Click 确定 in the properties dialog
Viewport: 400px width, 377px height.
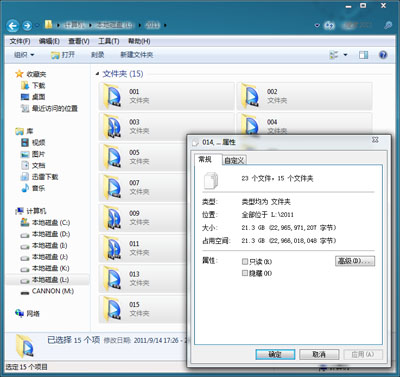point(275,354)
